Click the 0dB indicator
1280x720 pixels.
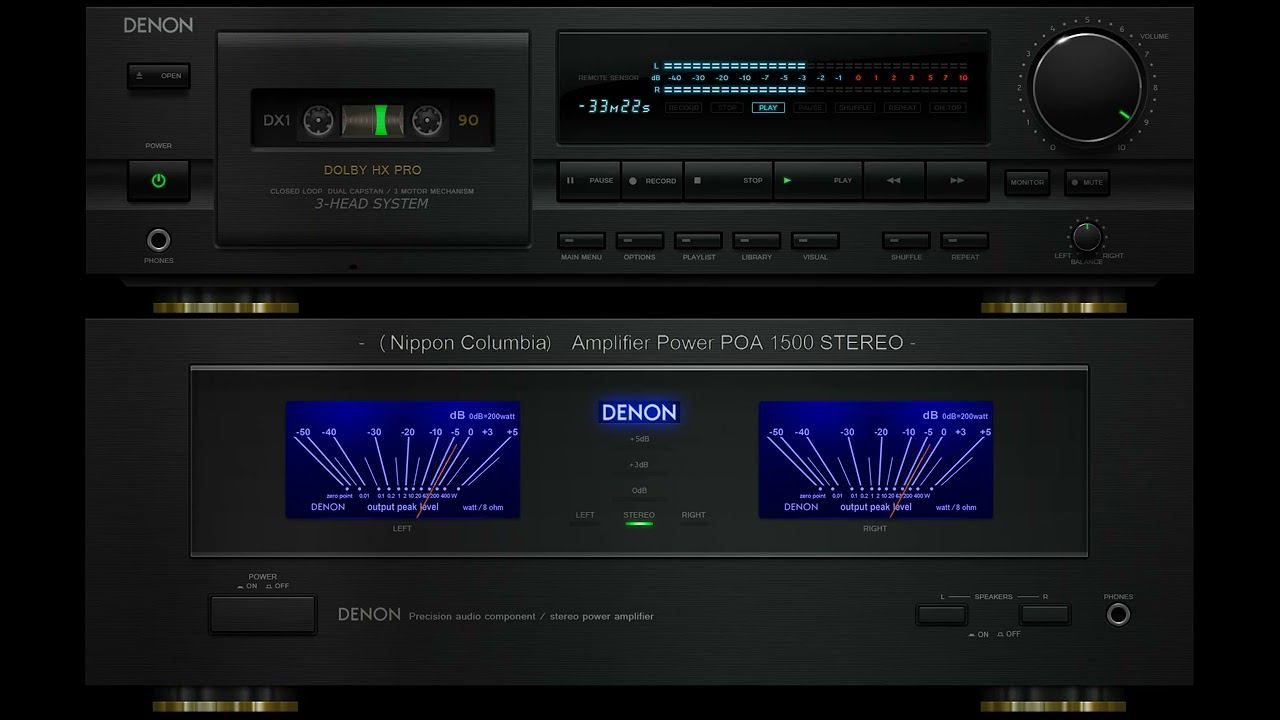(x=639, y=490)
